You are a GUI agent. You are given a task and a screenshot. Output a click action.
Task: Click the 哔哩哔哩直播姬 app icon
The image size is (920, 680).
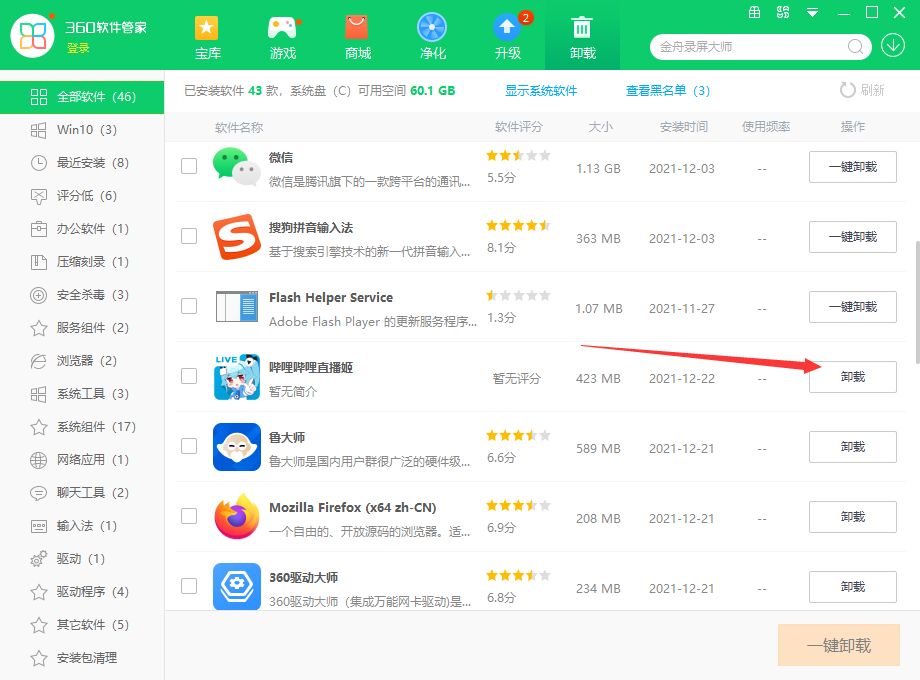237,377
